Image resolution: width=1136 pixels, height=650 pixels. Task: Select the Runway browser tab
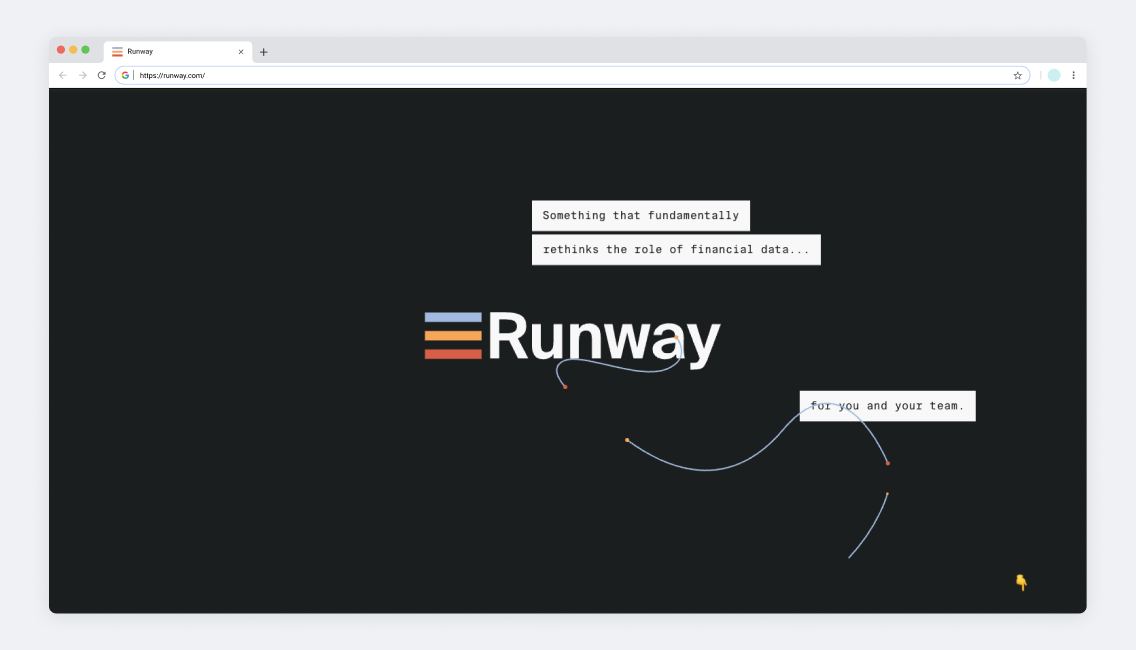coord(178,52)
